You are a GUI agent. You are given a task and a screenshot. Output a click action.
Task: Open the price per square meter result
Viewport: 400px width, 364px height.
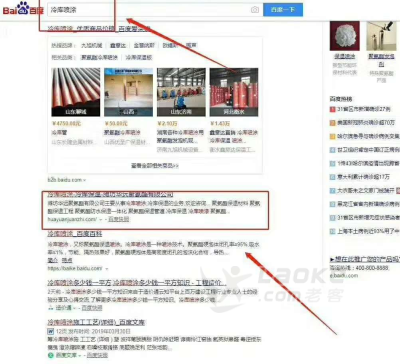pos(137,283)
